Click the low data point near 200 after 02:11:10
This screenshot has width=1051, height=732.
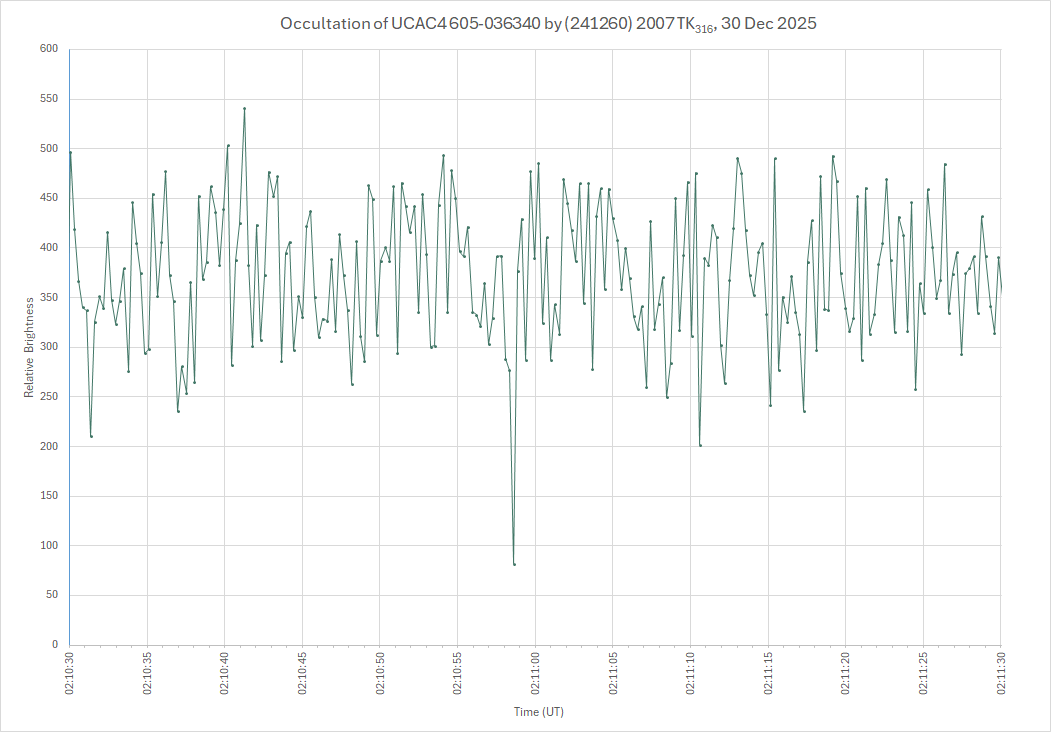700,445
